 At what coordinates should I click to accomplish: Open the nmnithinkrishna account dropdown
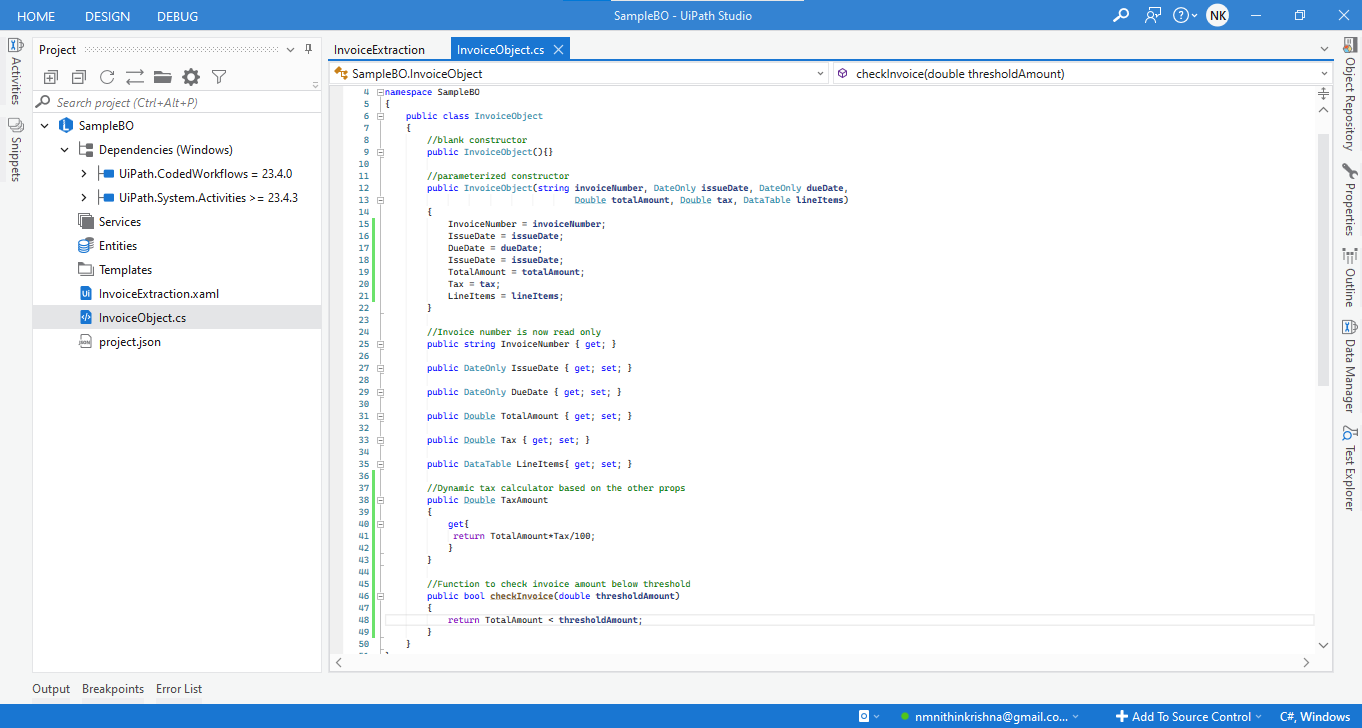990,716
